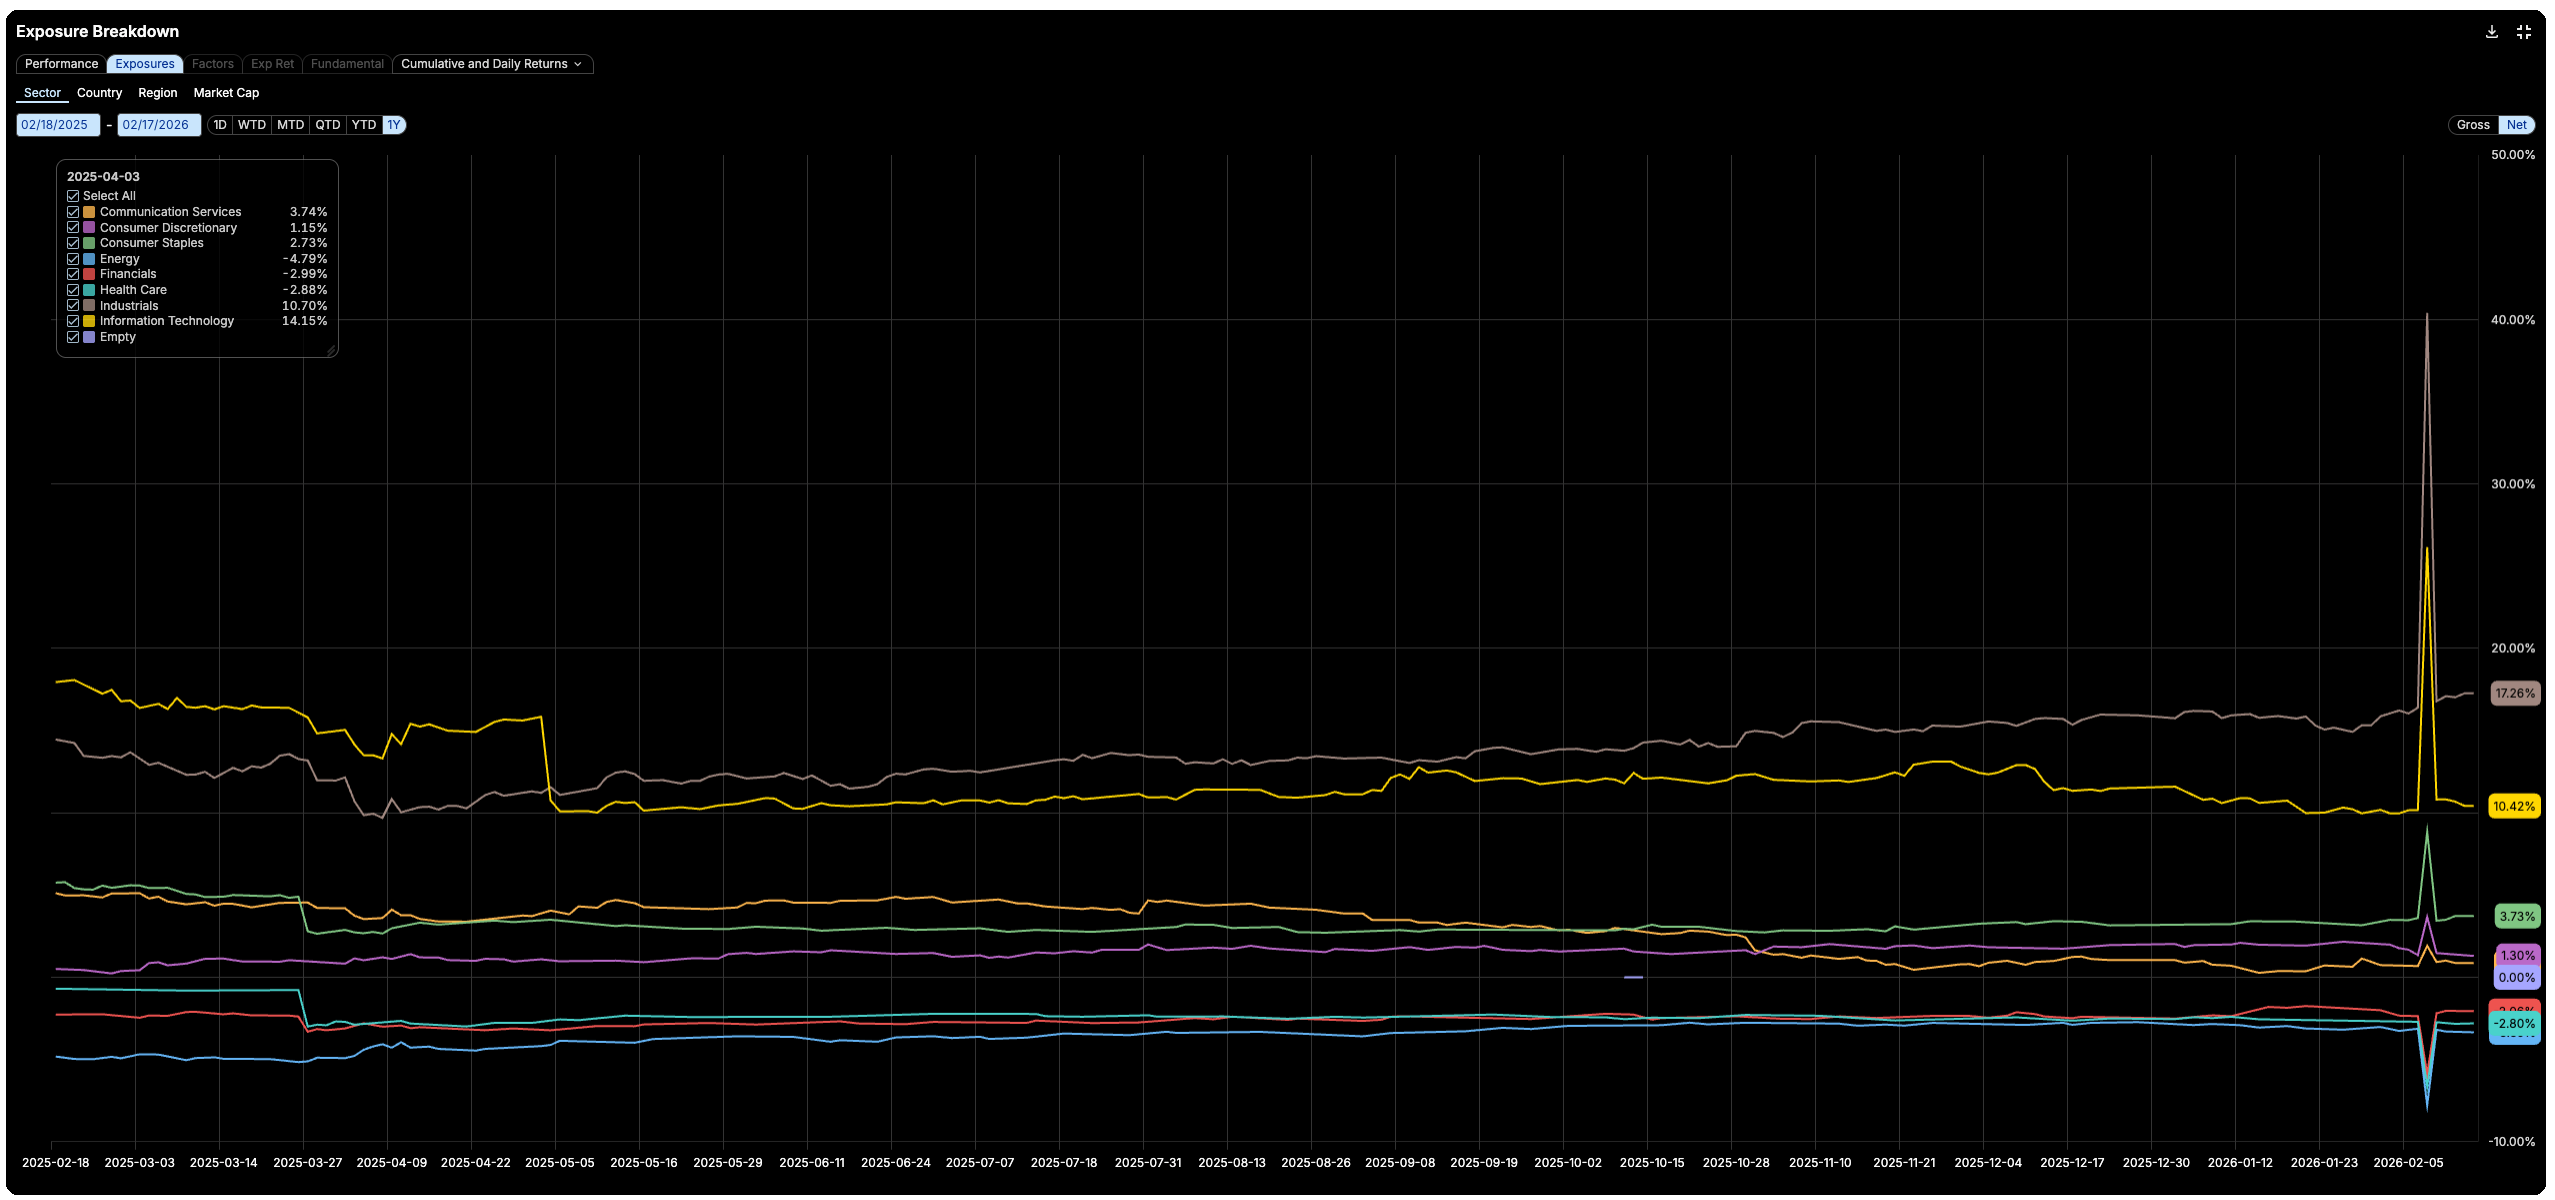Switch to Market Cap breakdown
The height and width of the screenshot is (1200, 2555).
coord(226,93)
